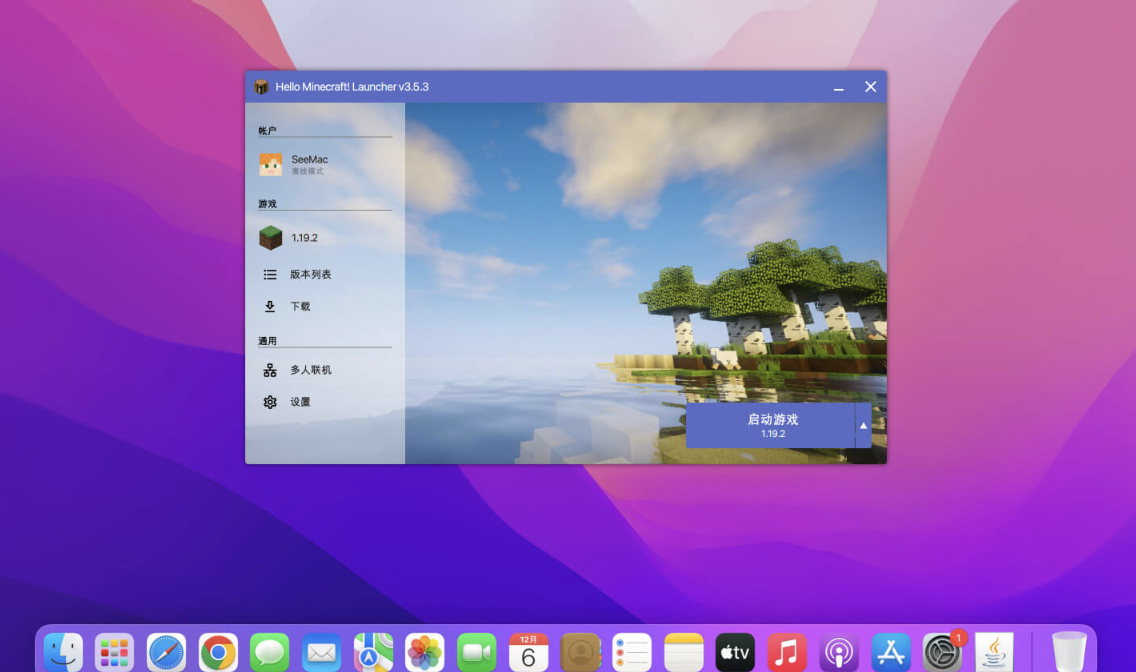Launch game with 启动游戏 button

click(771, 425)
